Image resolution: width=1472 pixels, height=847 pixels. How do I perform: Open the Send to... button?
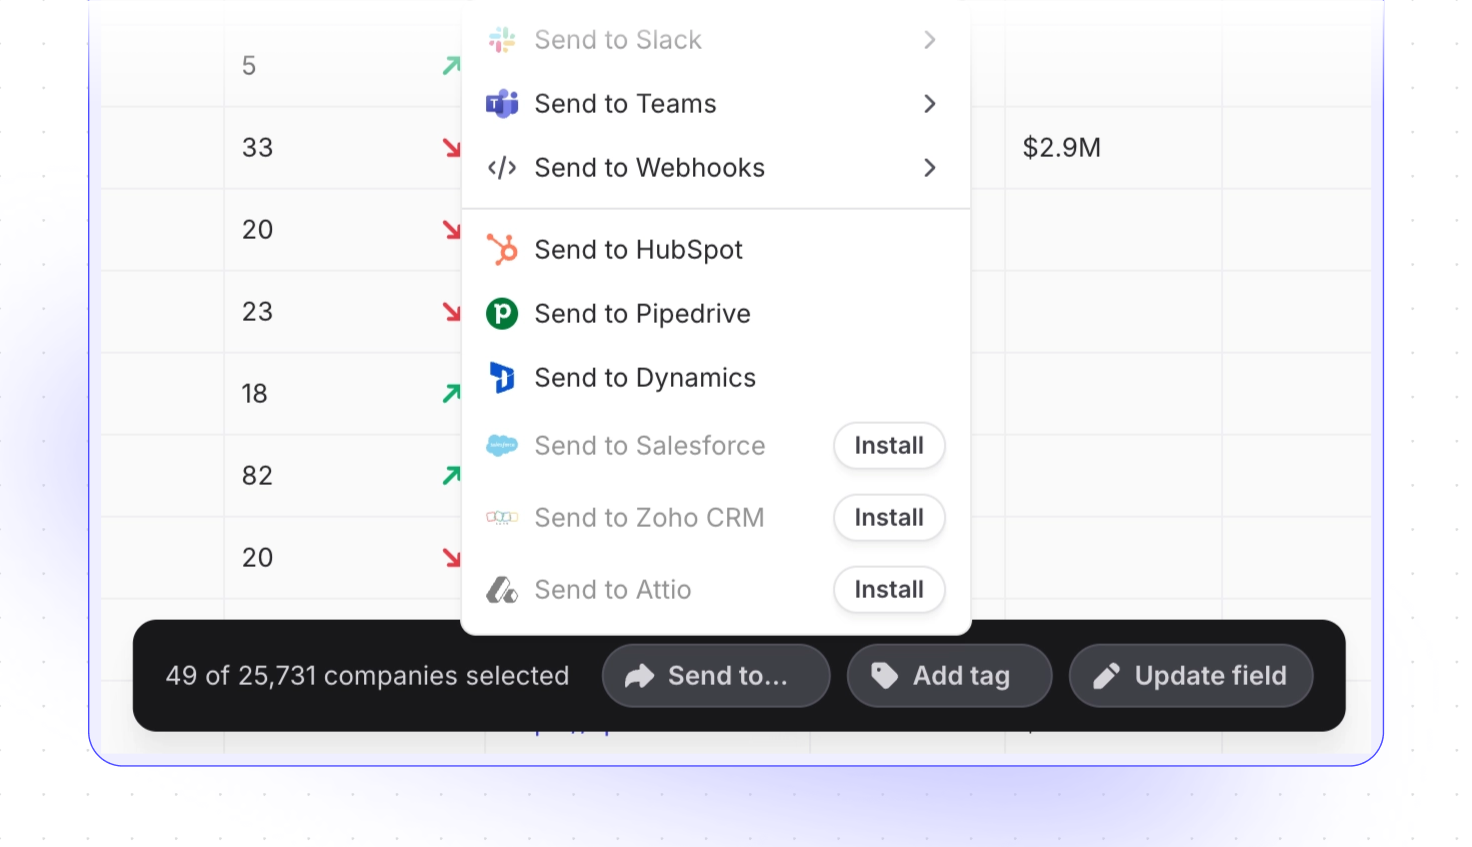(x=716, y=676)
